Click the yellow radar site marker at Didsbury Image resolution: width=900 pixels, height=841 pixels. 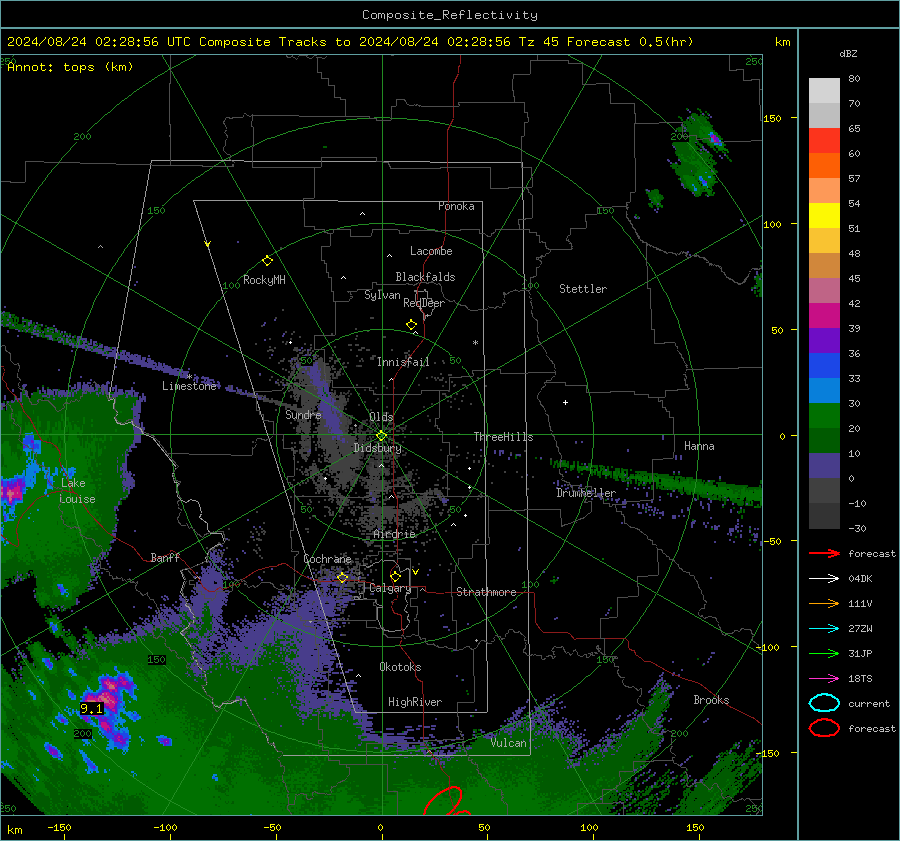(381, 436)
